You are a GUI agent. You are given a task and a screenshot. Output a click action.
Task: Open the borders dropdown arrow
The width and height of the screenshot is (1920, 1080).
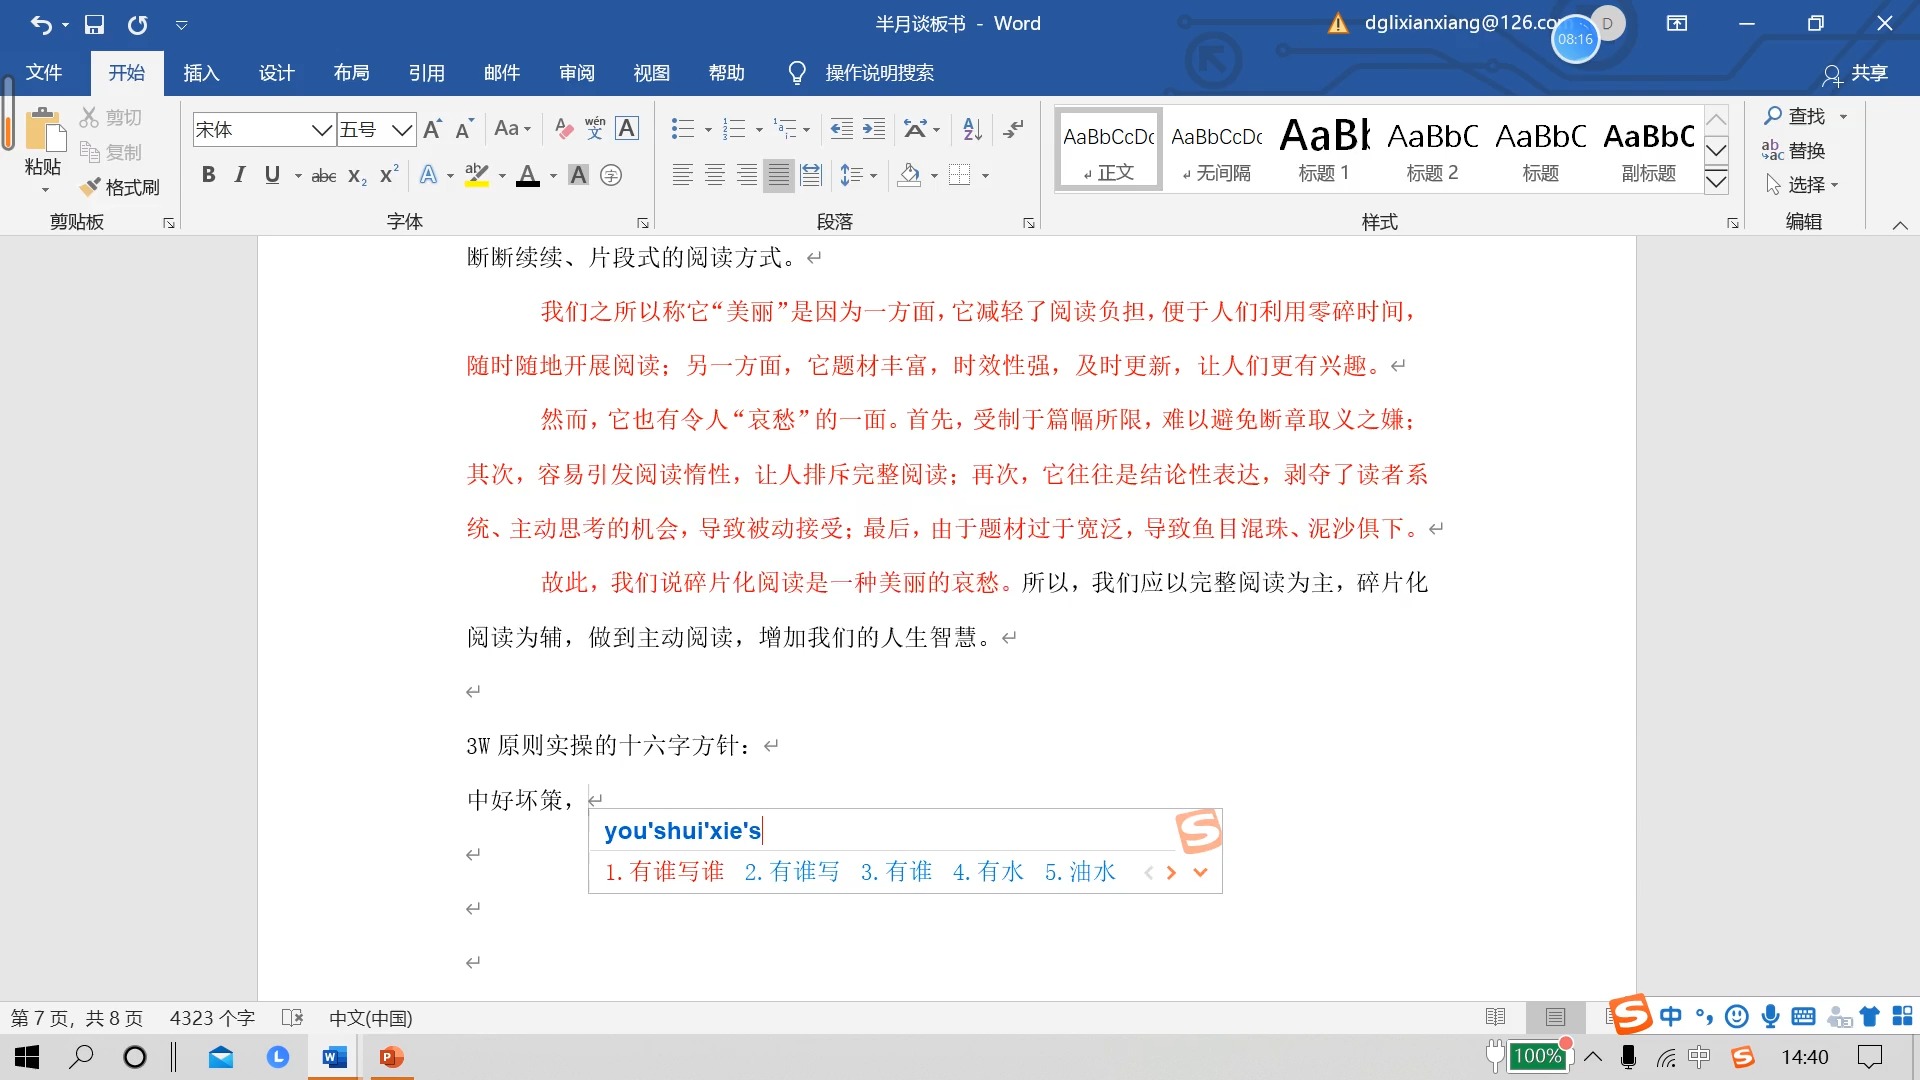coord(985,176)
